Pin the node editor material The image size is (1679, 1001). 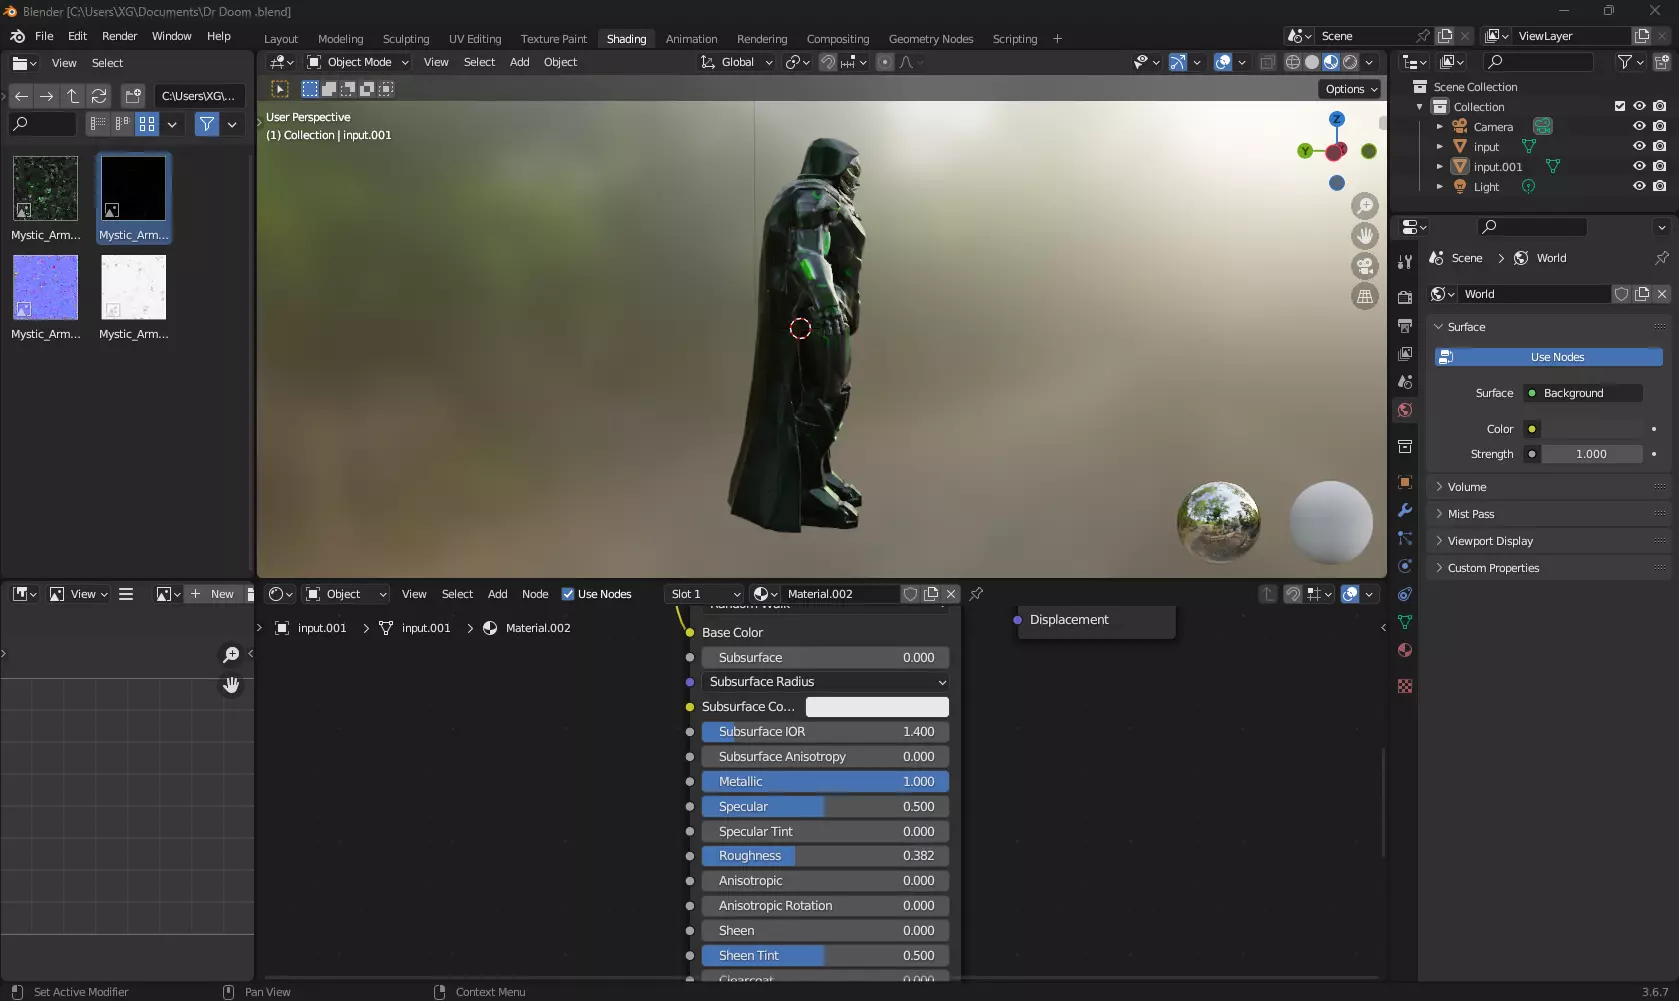(x=976, y=594)
